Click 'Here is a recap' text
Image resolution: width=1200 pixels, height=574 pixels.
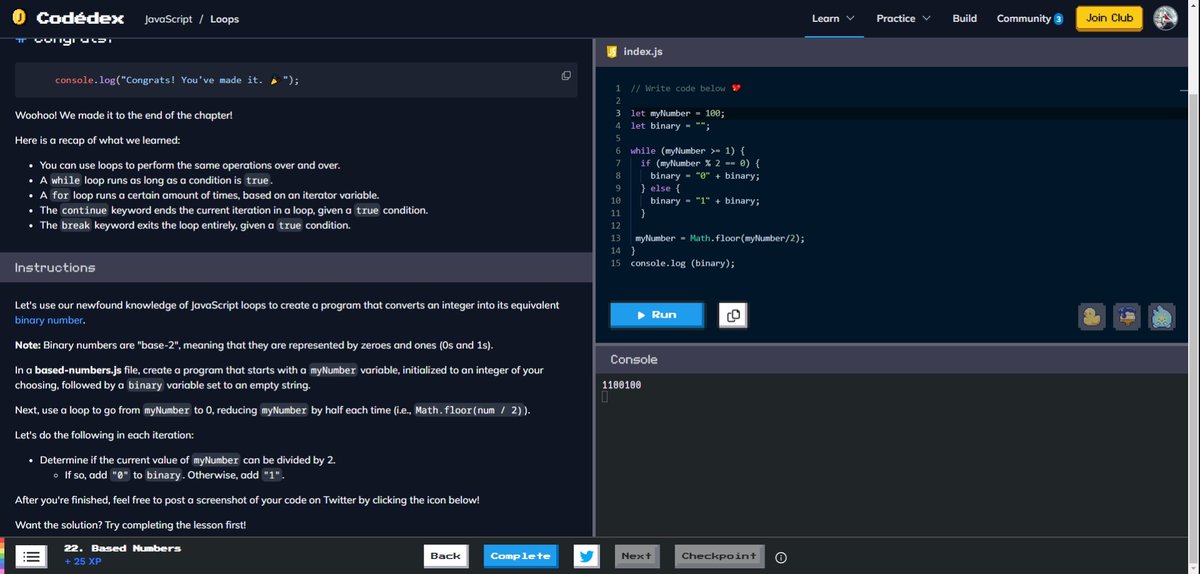[97, 139]
